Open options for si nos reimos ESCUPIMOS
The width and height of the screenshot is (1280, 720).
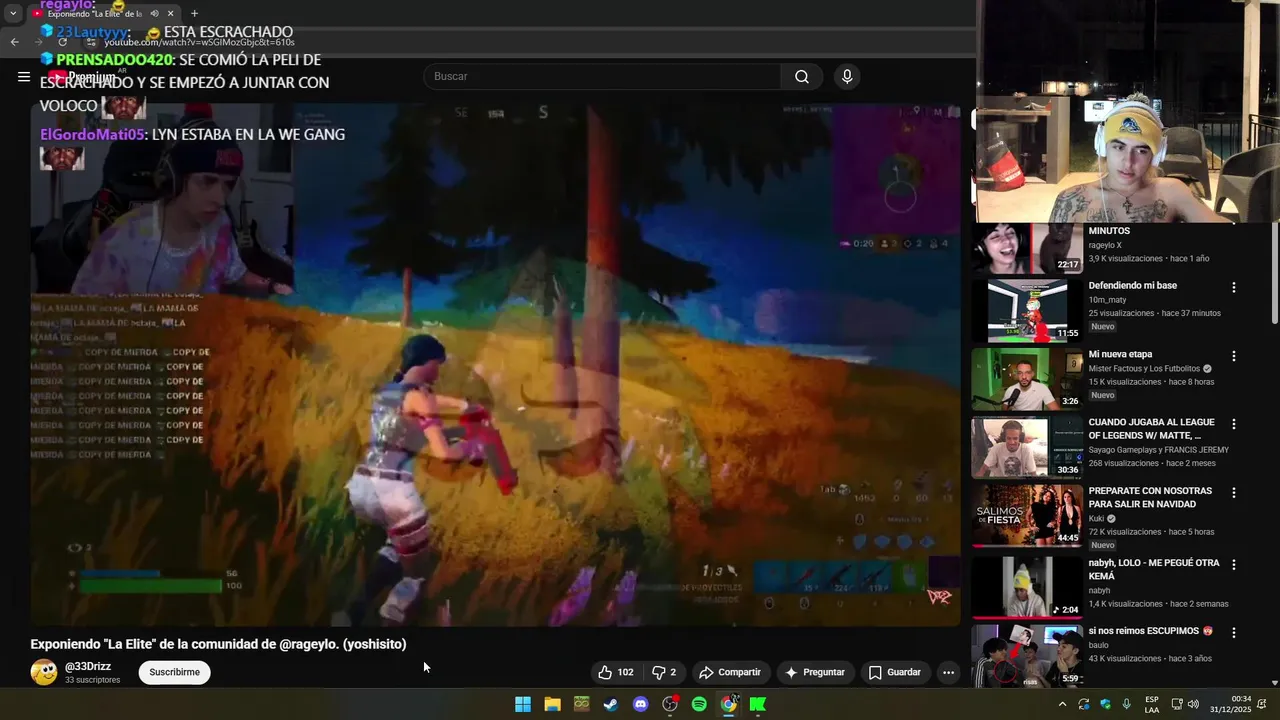[1234, 633]
